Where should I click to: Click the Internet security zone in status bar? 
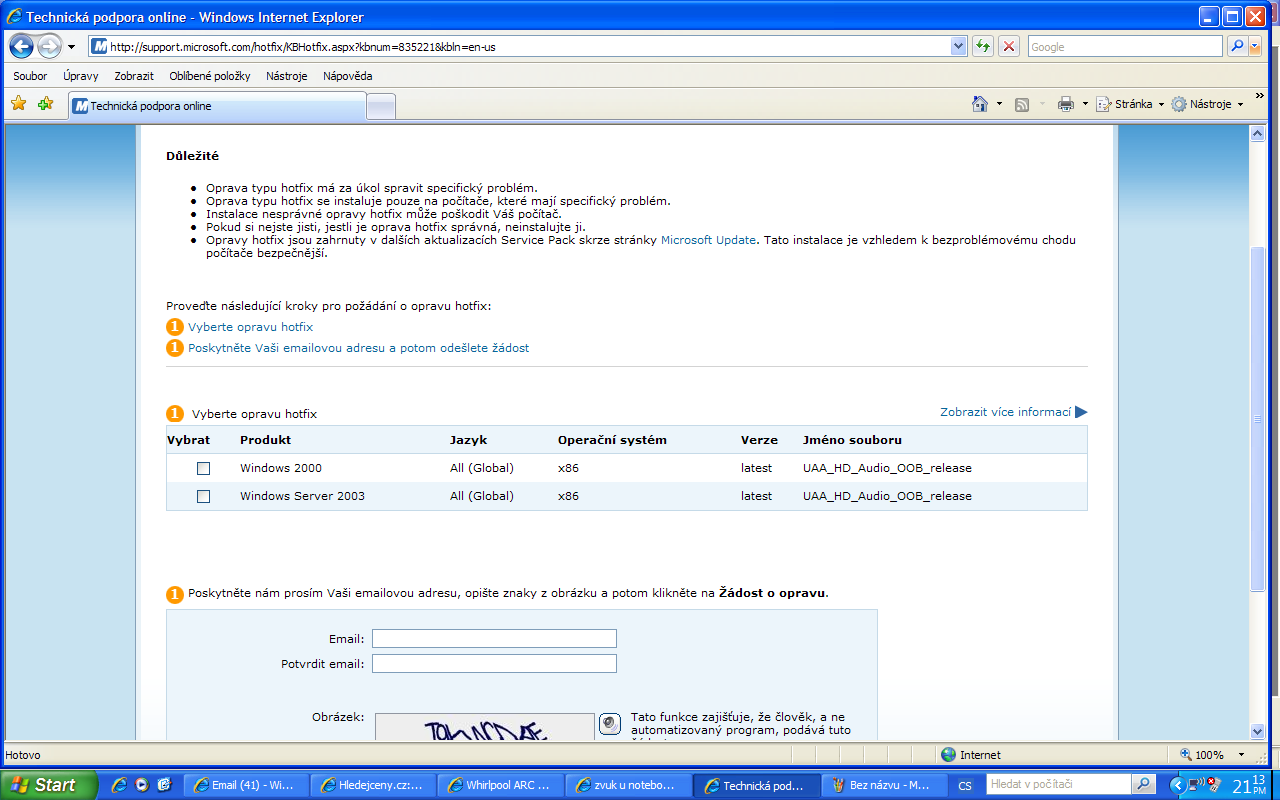(971, 755)
